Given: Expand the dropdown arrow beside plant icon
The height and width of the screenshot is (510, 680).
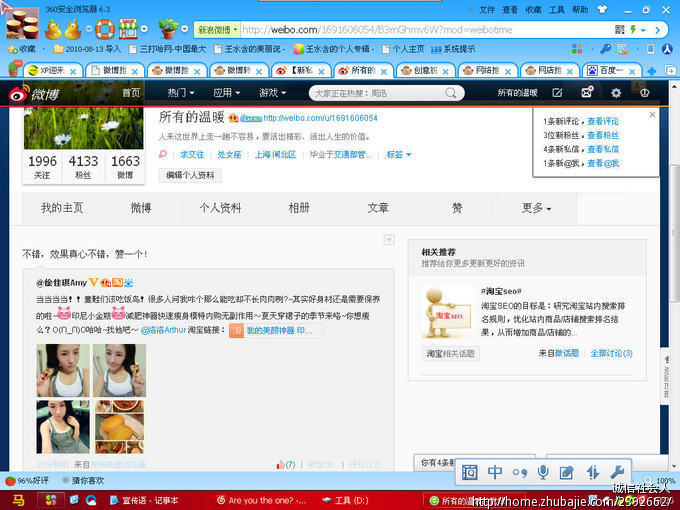Looking at the screenshot, I should (x=184, y=29).
